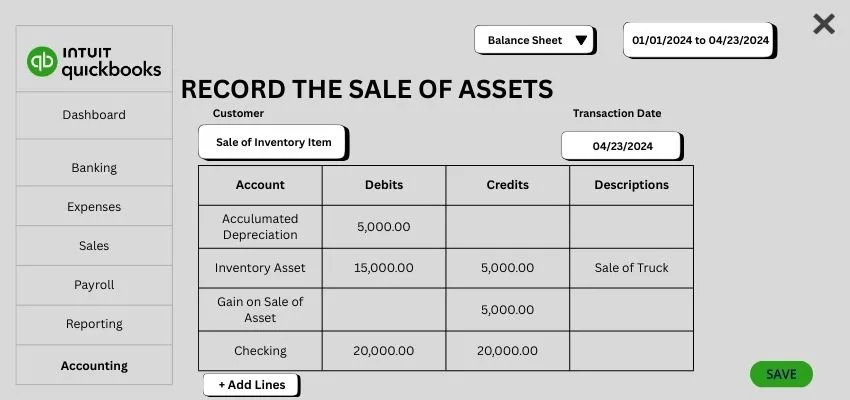This screenshot has width=850, height=400.
Task: Switch to the Reporting section
Action: pyautogui.click(x=94, y=324)
